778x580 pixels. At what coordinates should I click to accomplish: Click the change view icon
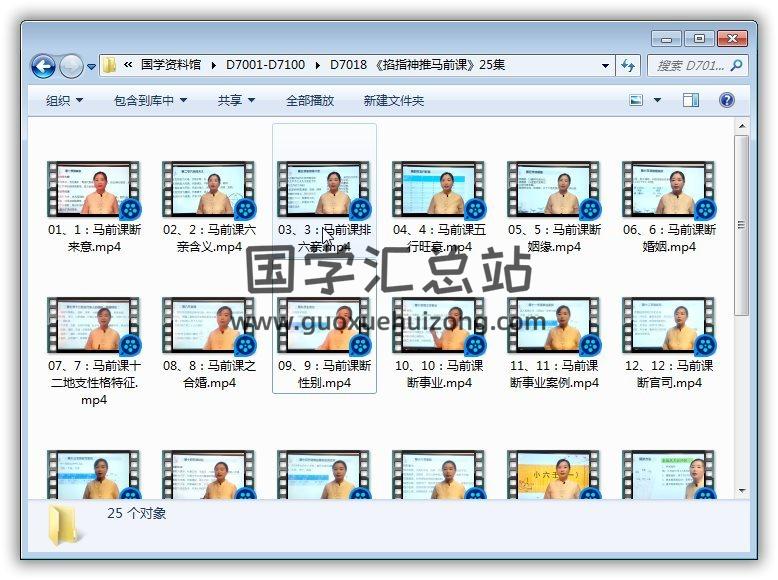[x=636, y=100]
